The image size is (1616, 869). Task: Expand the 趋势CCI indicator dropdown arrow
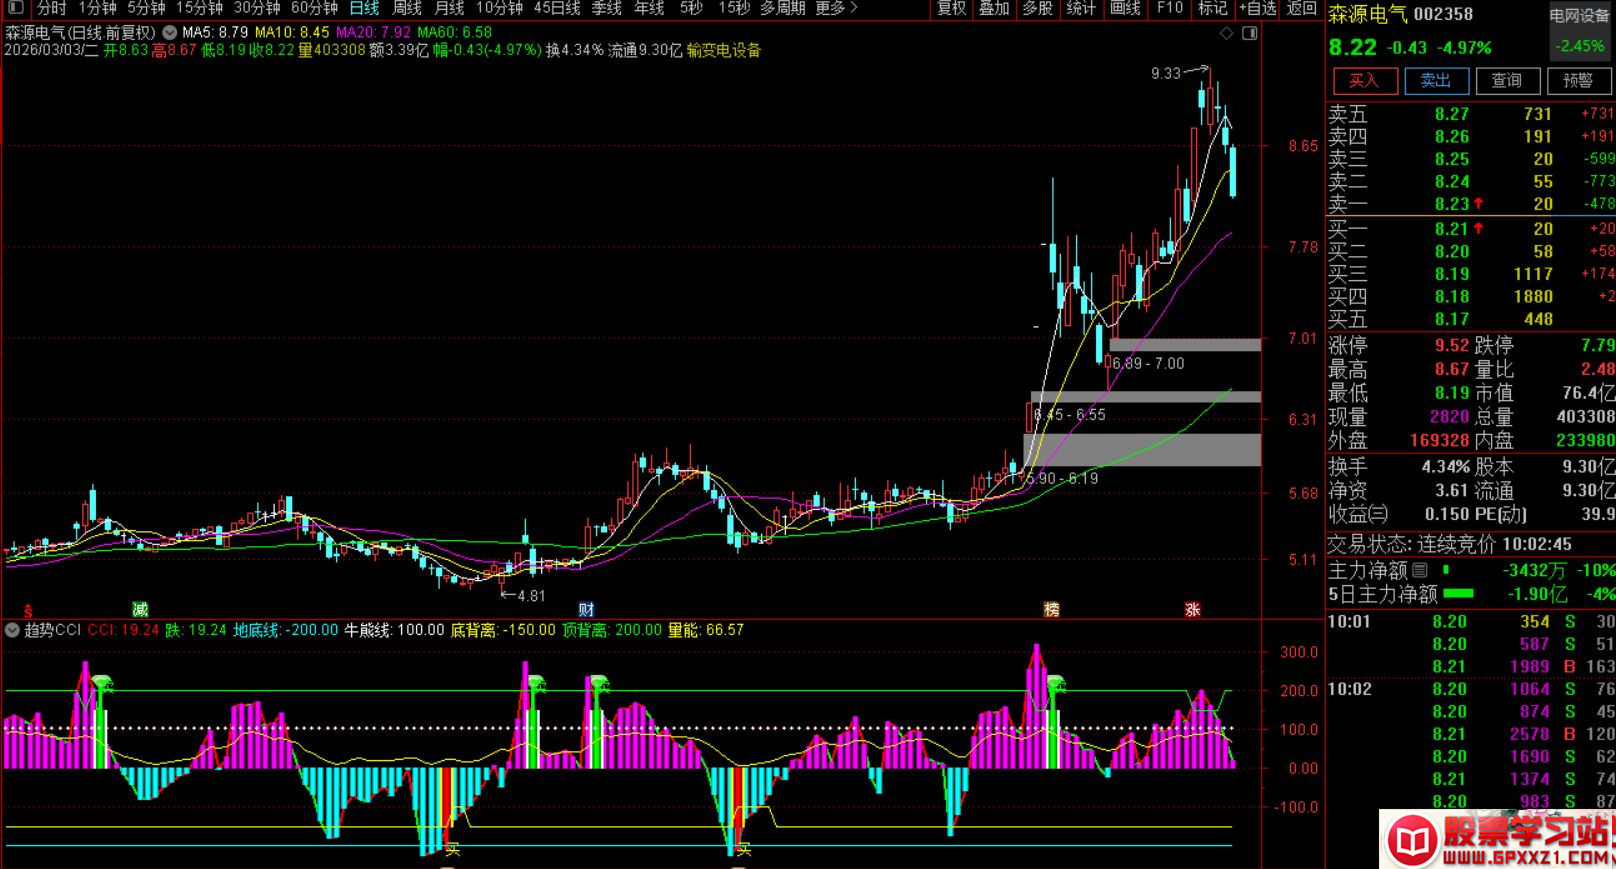(x=12, y=630)
